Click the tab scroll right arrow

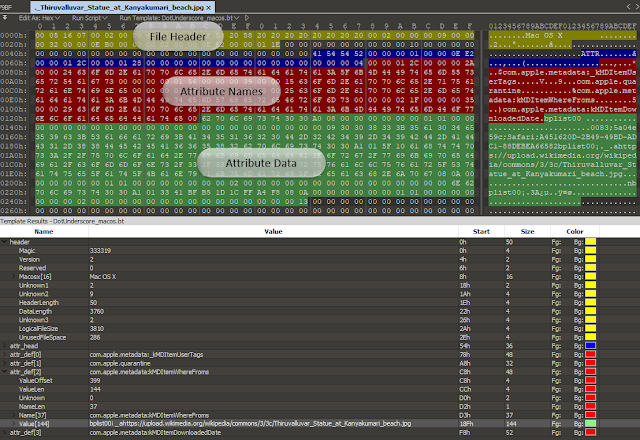[636, 7]
